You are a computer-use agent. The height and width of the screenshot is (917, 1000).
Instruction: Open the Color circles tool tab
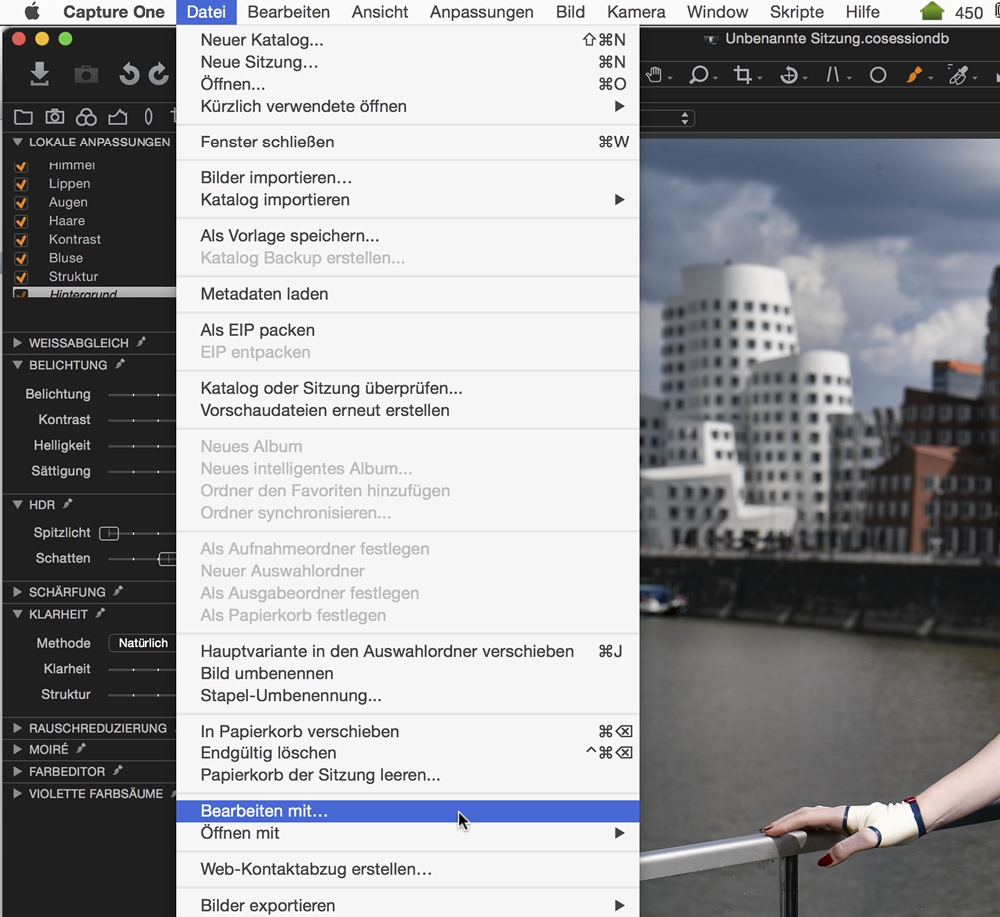pos(86,117)
